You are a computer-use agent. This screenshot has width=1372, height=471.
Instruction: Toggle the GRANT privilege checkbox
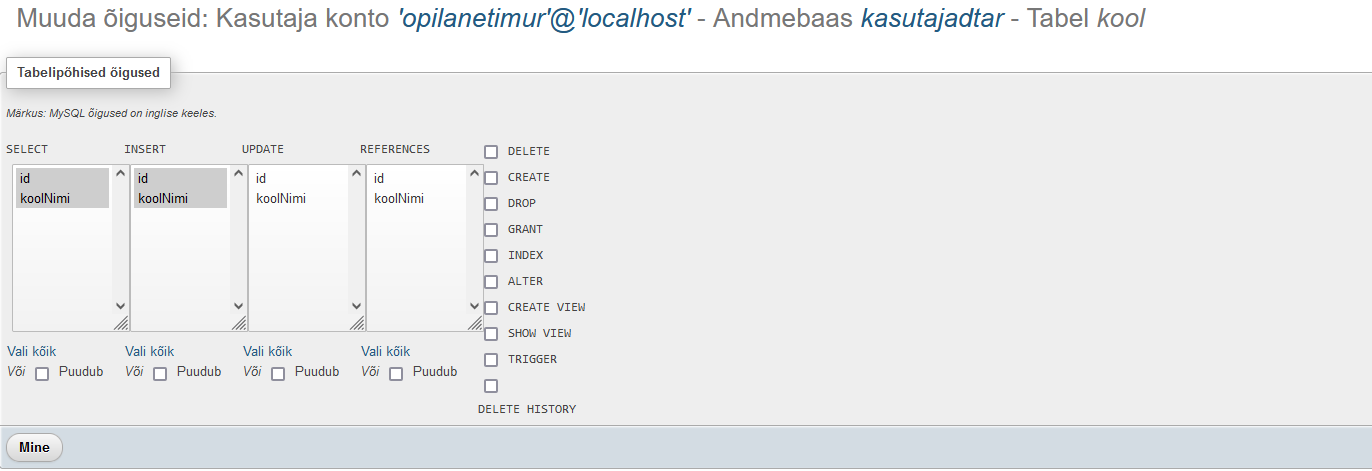491,230
